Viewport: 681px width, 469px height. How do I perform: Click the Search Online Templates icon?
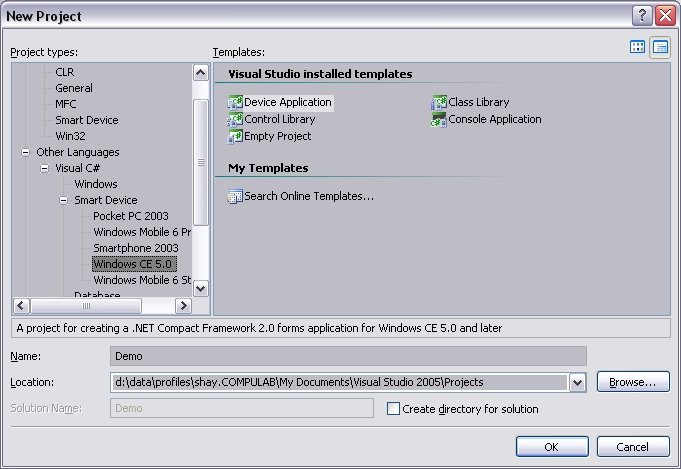(x=235, y=196)
